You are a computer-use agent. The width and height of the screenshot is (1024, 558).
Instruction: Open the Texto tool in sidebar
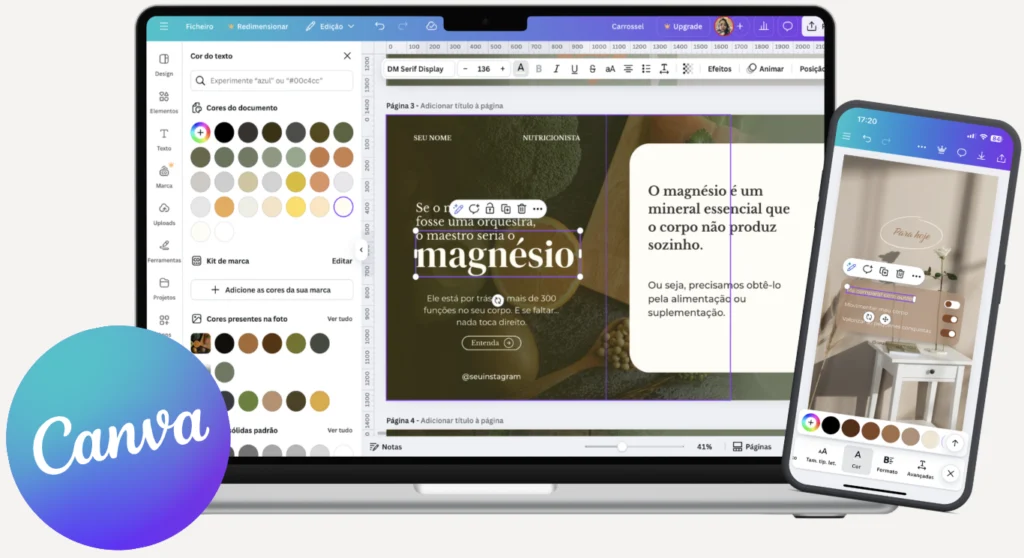point(163,138)
